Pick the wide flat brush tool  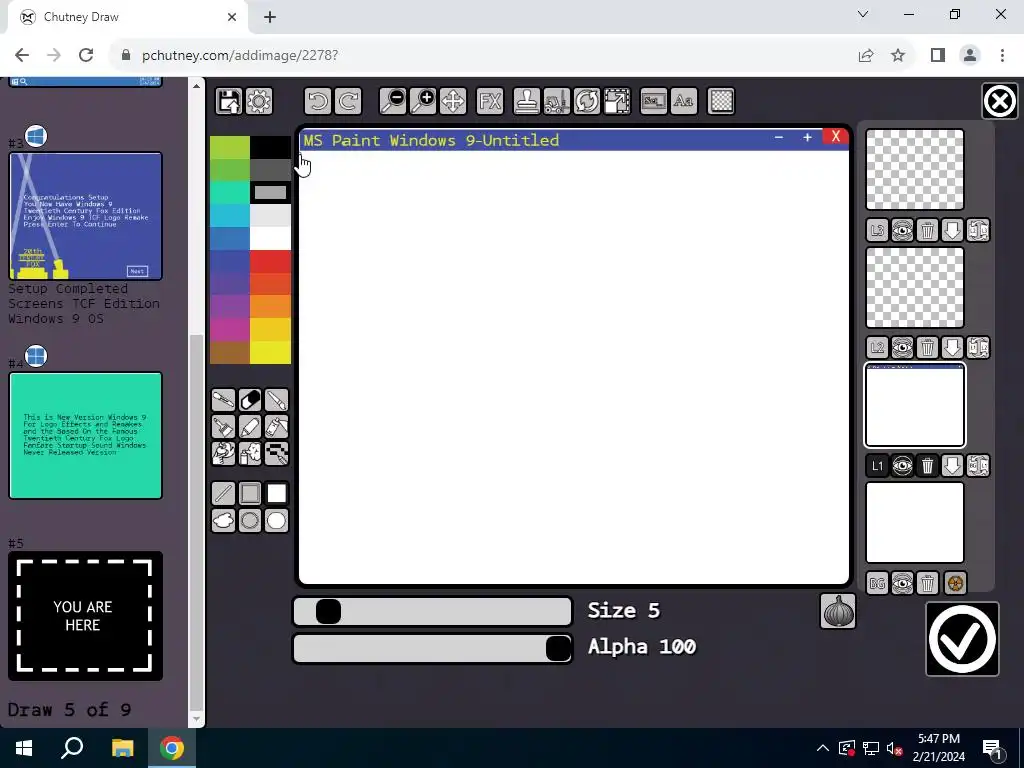coord(223,426)
